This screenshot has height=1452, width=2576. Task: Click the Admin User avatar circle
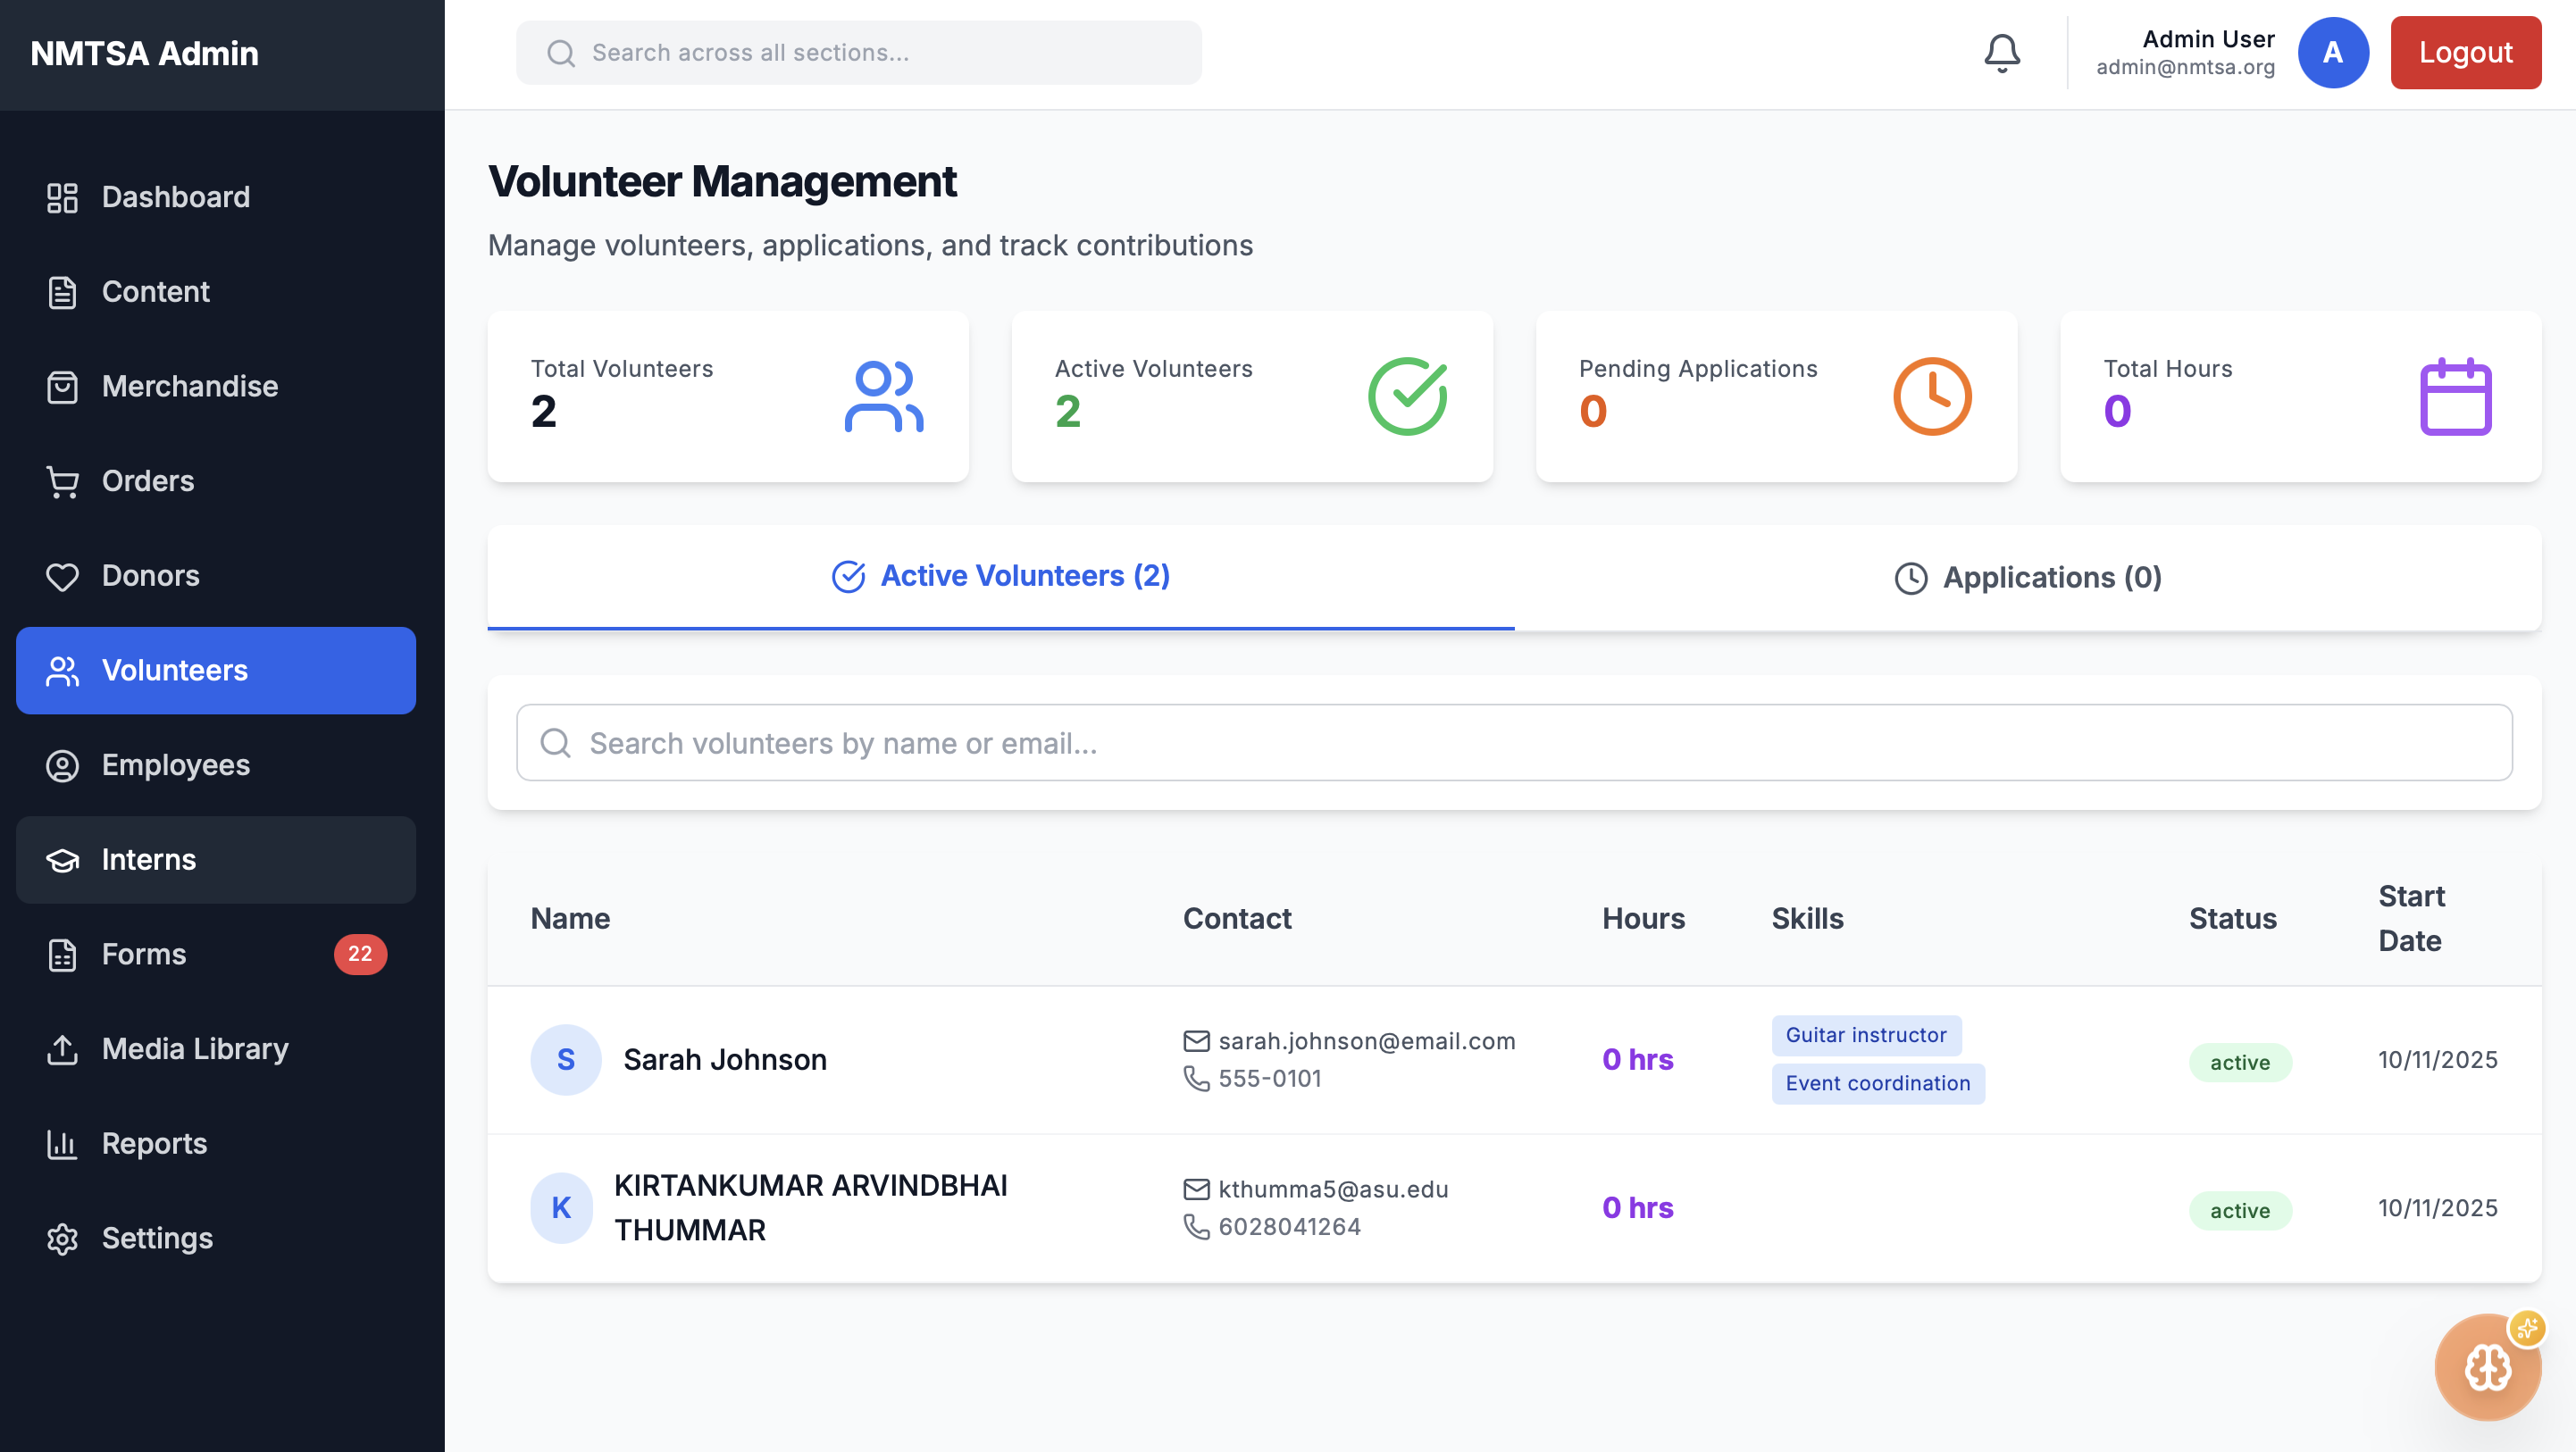point(2332,53)
